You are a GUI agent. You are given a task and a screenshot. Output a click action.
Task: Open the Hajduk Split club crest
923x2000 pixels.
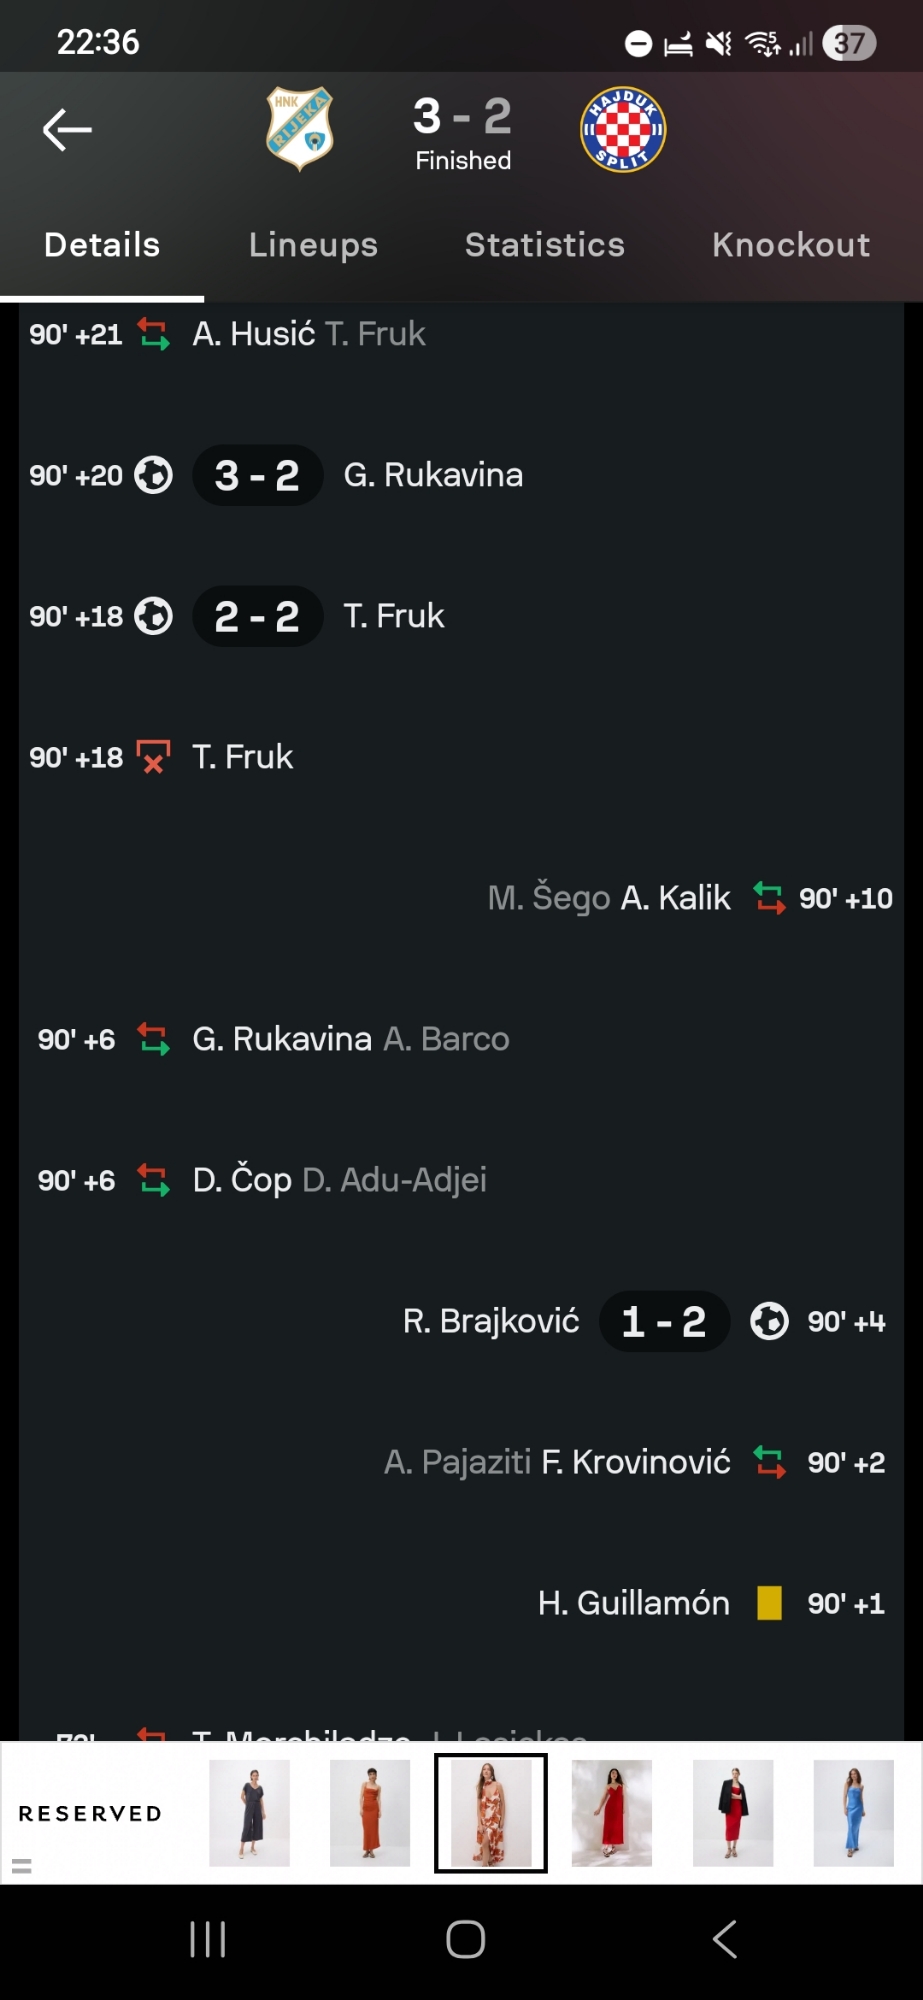coord(623,130)
